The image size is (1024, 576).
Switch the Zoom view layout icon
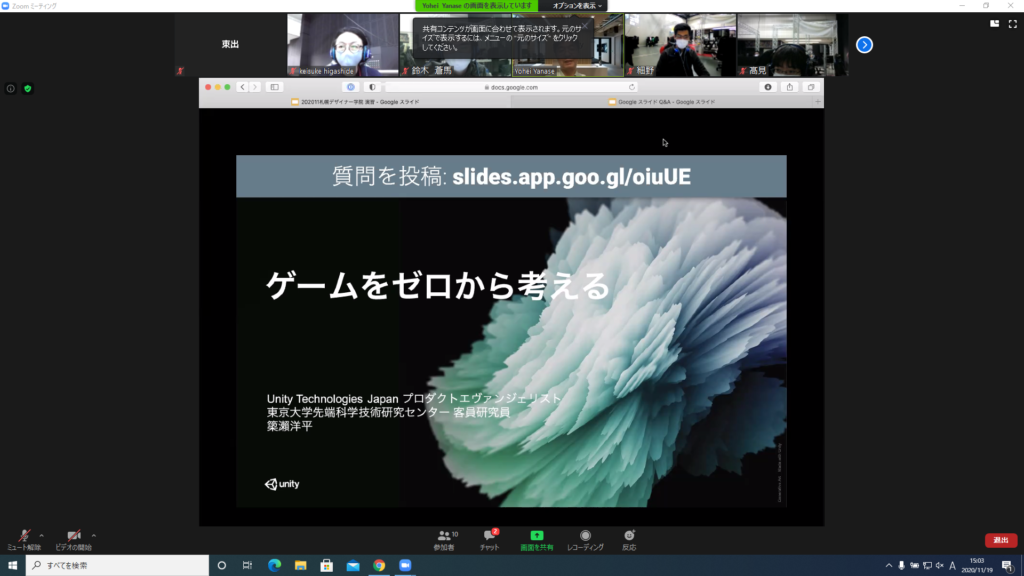point(994,24)
